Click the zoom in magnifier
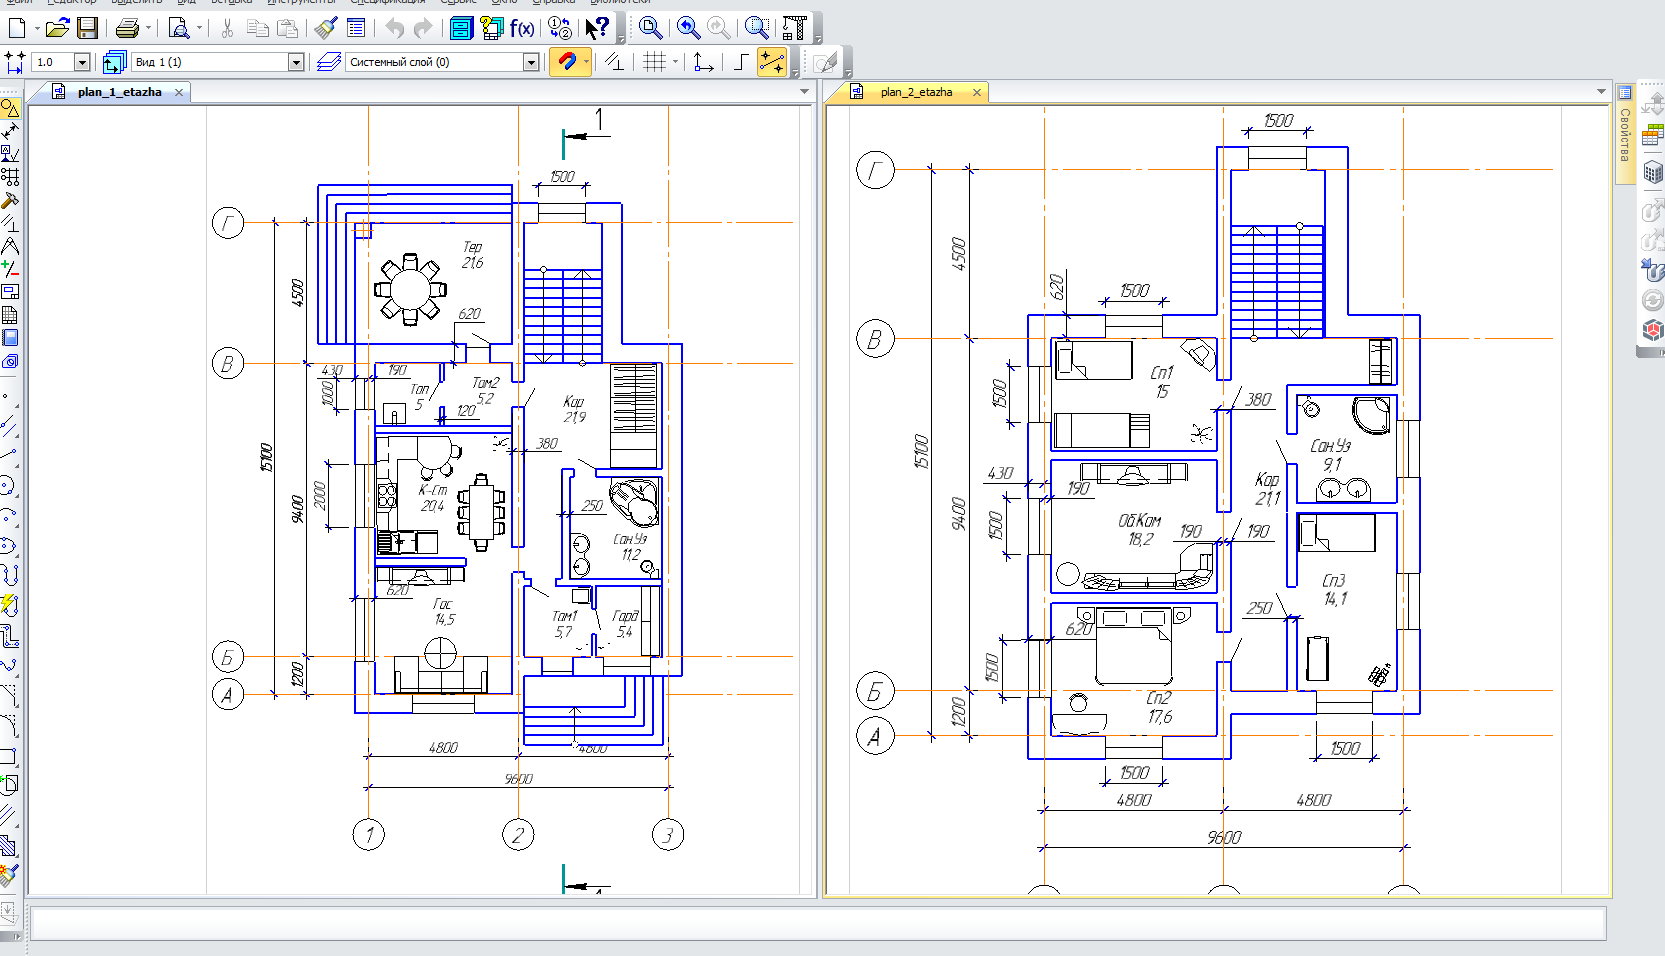Screen dimensions: 1665x956 click(x=688, y=28)
